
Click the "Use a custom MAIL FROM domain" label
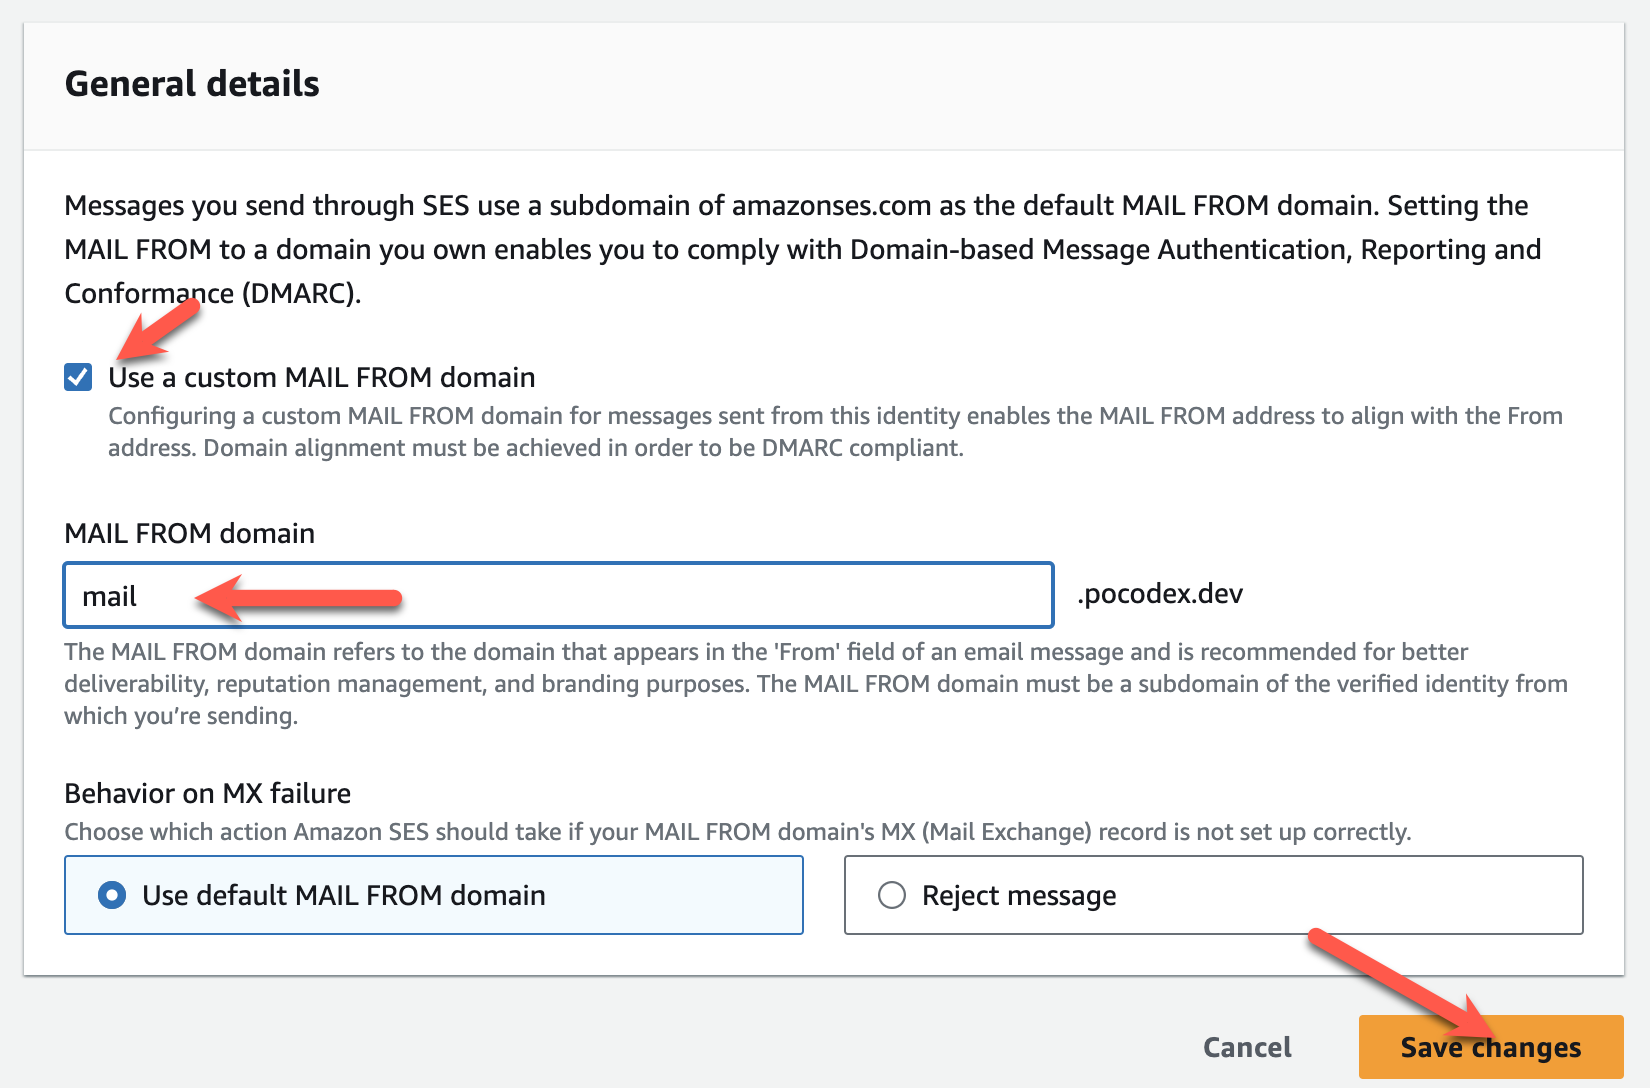pos(321,377)
